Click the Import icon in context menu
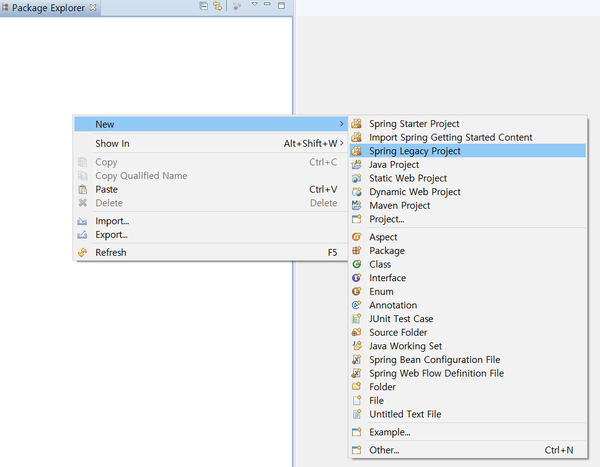This screenshot has width=600, height=467. pyautogui.click(x=82, y=221)
